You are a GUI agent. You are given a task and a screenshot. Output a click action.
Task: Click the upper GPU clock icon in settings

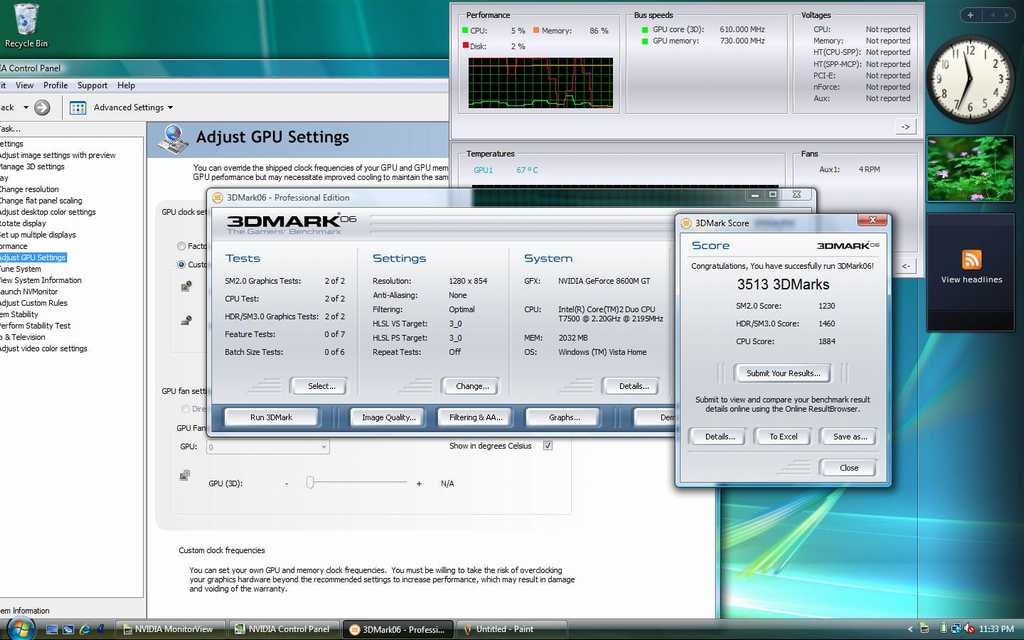186,285
